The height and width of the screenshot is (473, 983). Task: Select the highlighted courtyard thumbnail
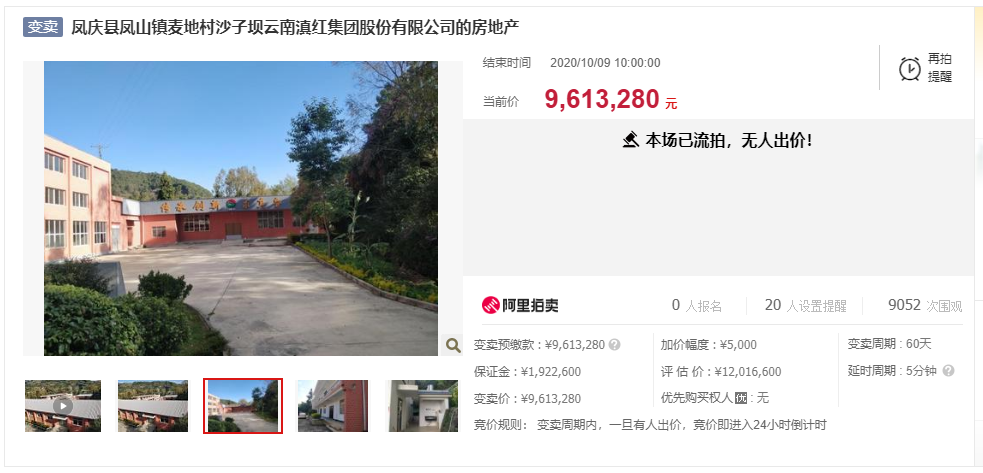[x=243, y=406]
